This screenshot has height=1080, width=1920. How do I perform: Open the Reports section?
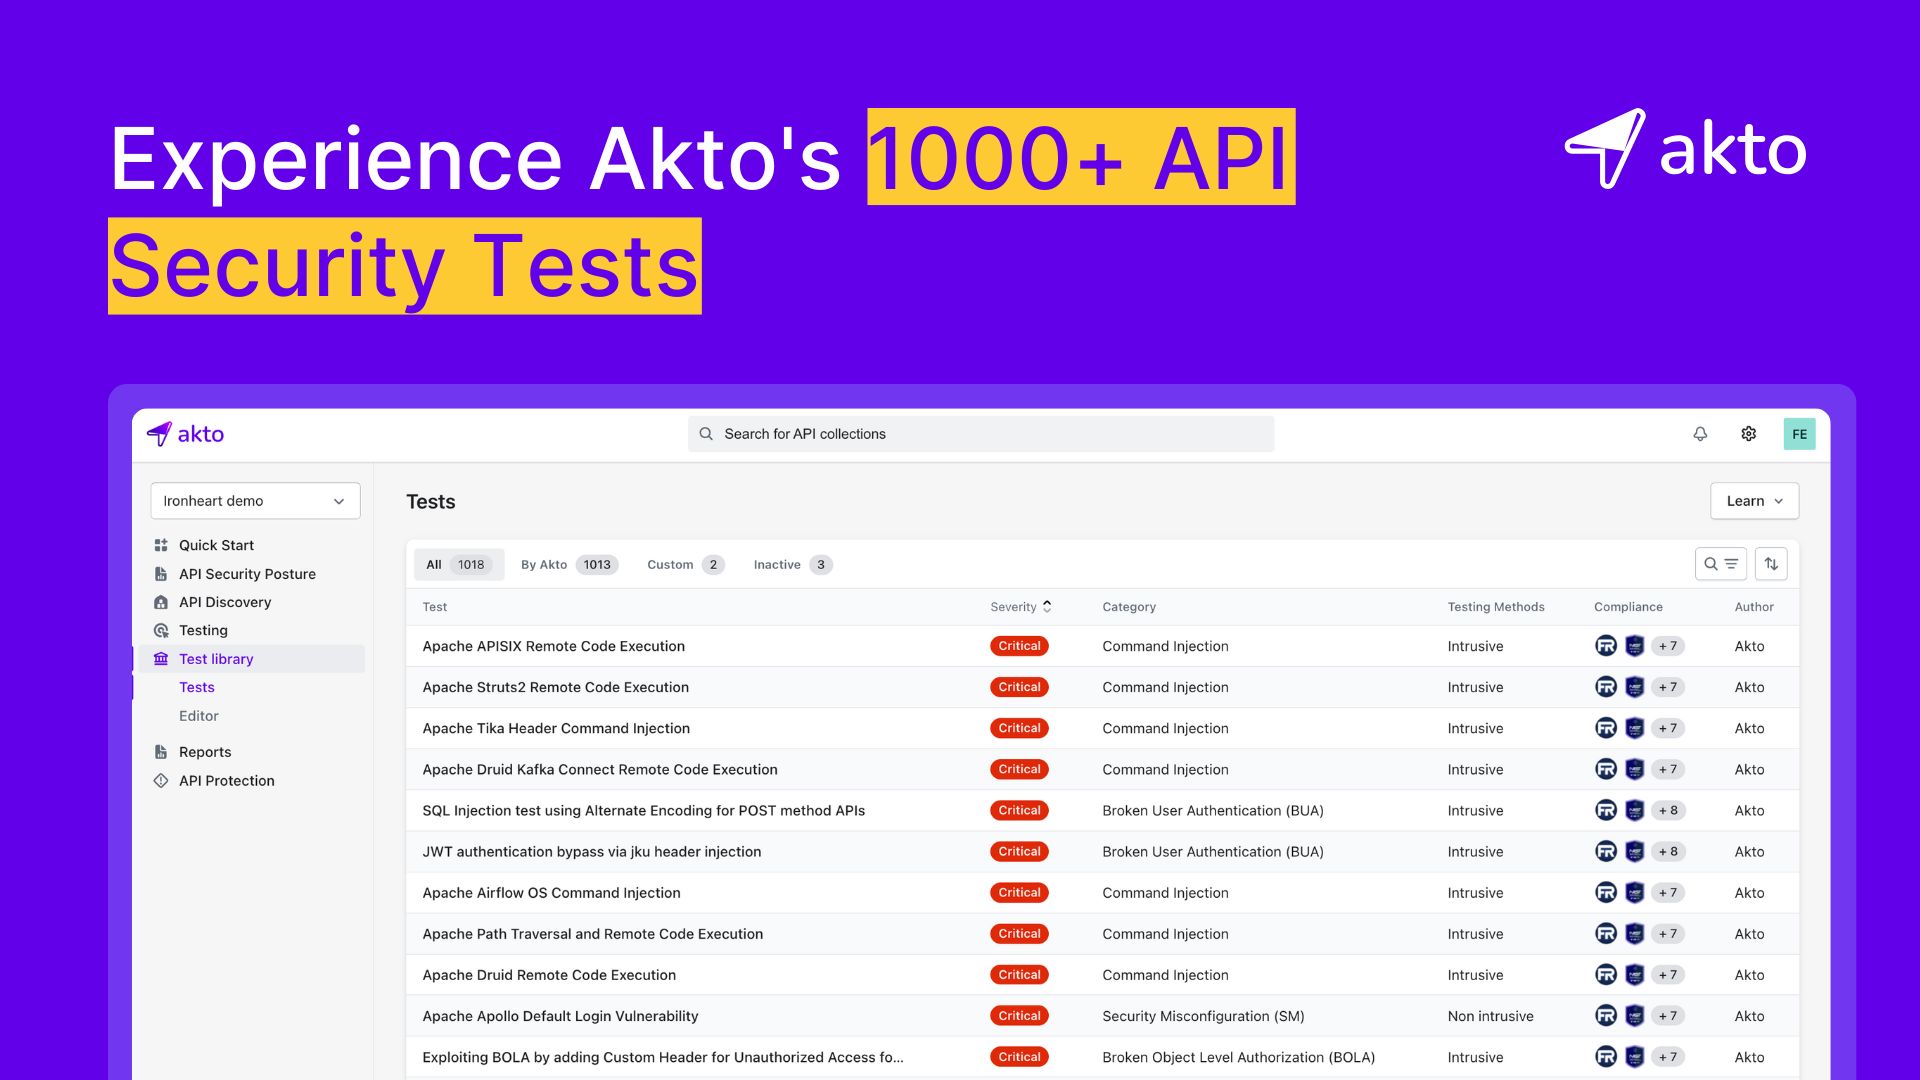click(x=205, y=752)
